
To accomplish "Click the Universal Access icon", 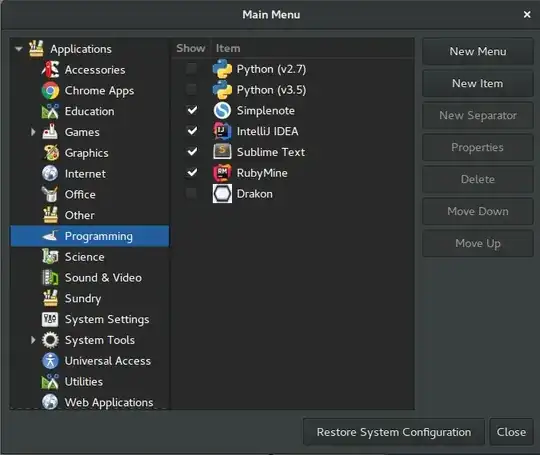I will tap(50, 361).
